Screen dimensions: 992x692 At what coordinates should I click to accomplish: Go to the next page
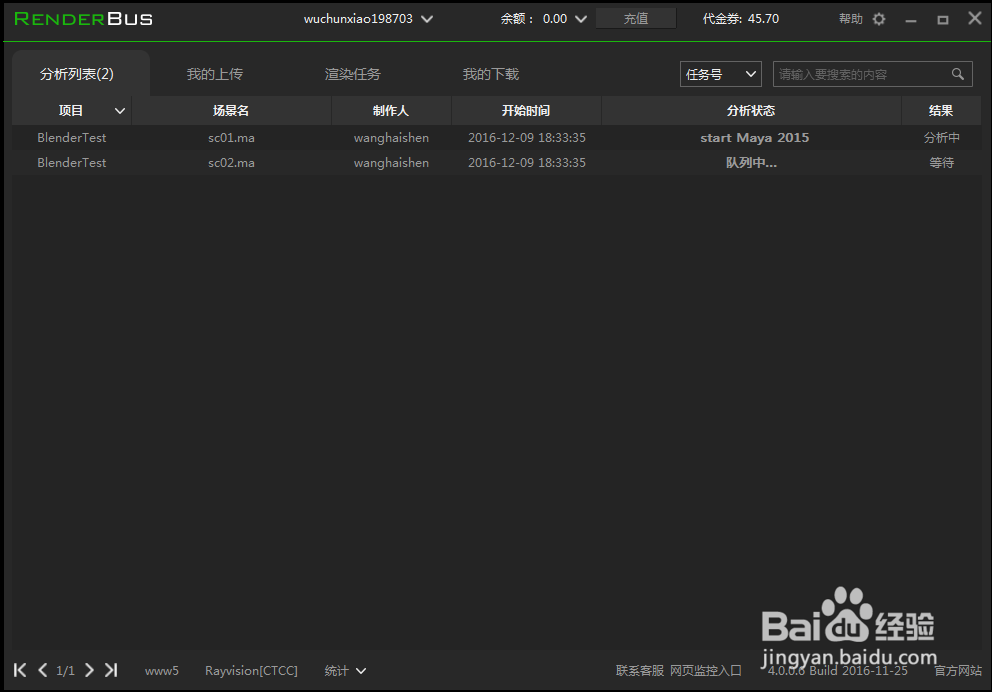(89, 670)
